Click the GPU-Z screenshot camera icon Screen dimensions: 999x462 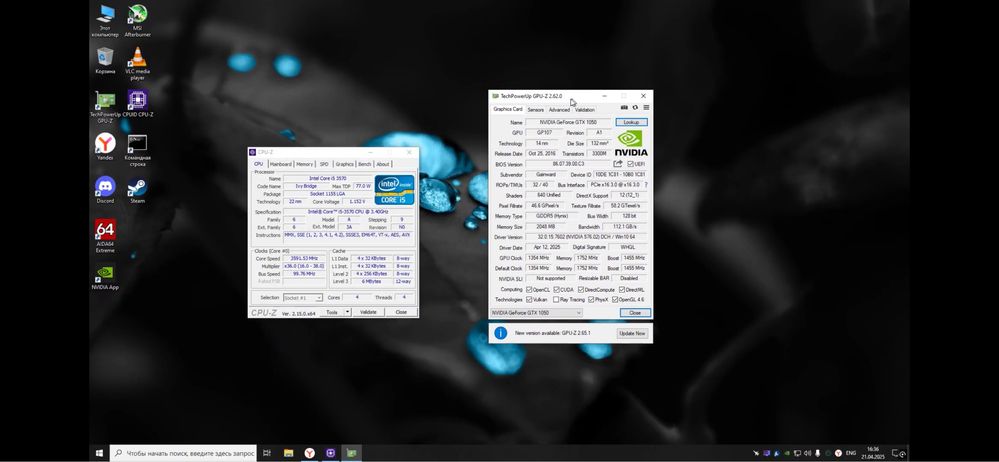[x=624, y=108]
